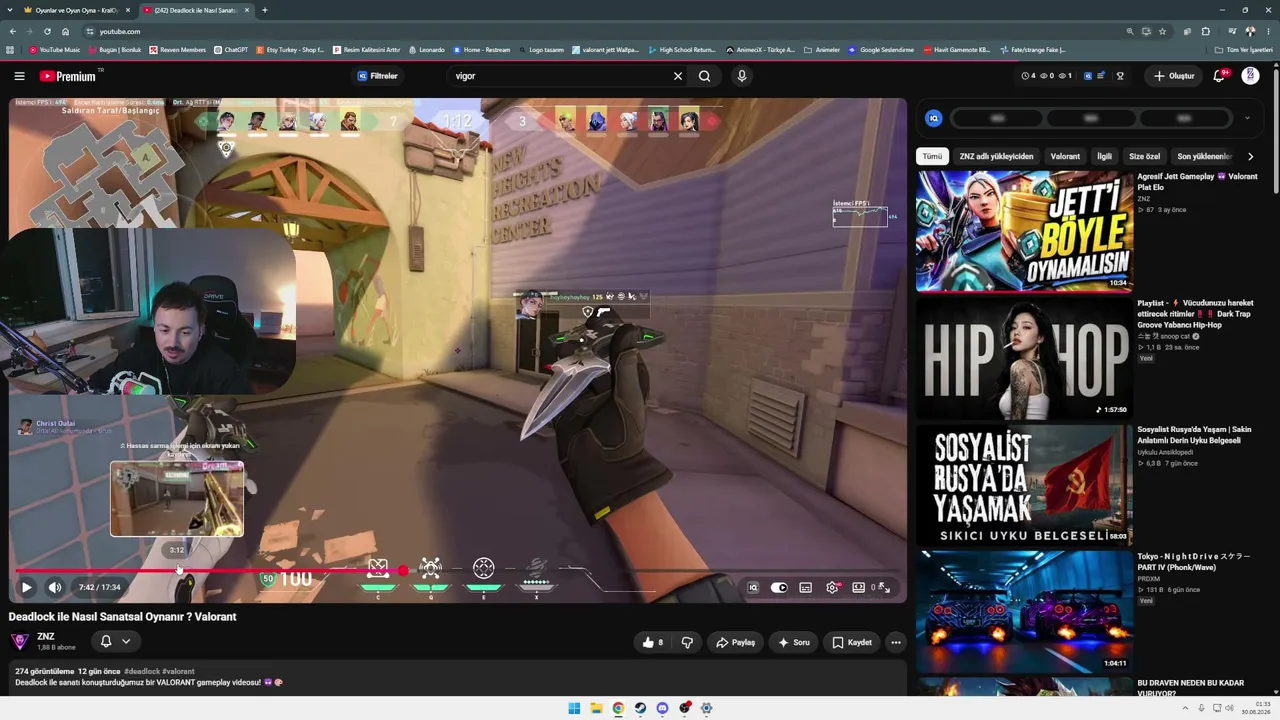This screenshot has width=1280, height=720.
Task: Turn on subtitles in the player
Action: (x=805, y=587)
